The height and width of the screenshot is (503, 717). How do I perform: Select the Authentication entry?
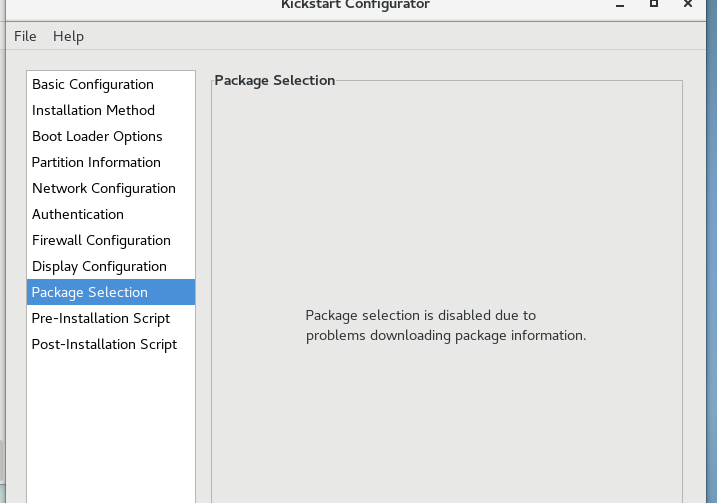point(111,214)
